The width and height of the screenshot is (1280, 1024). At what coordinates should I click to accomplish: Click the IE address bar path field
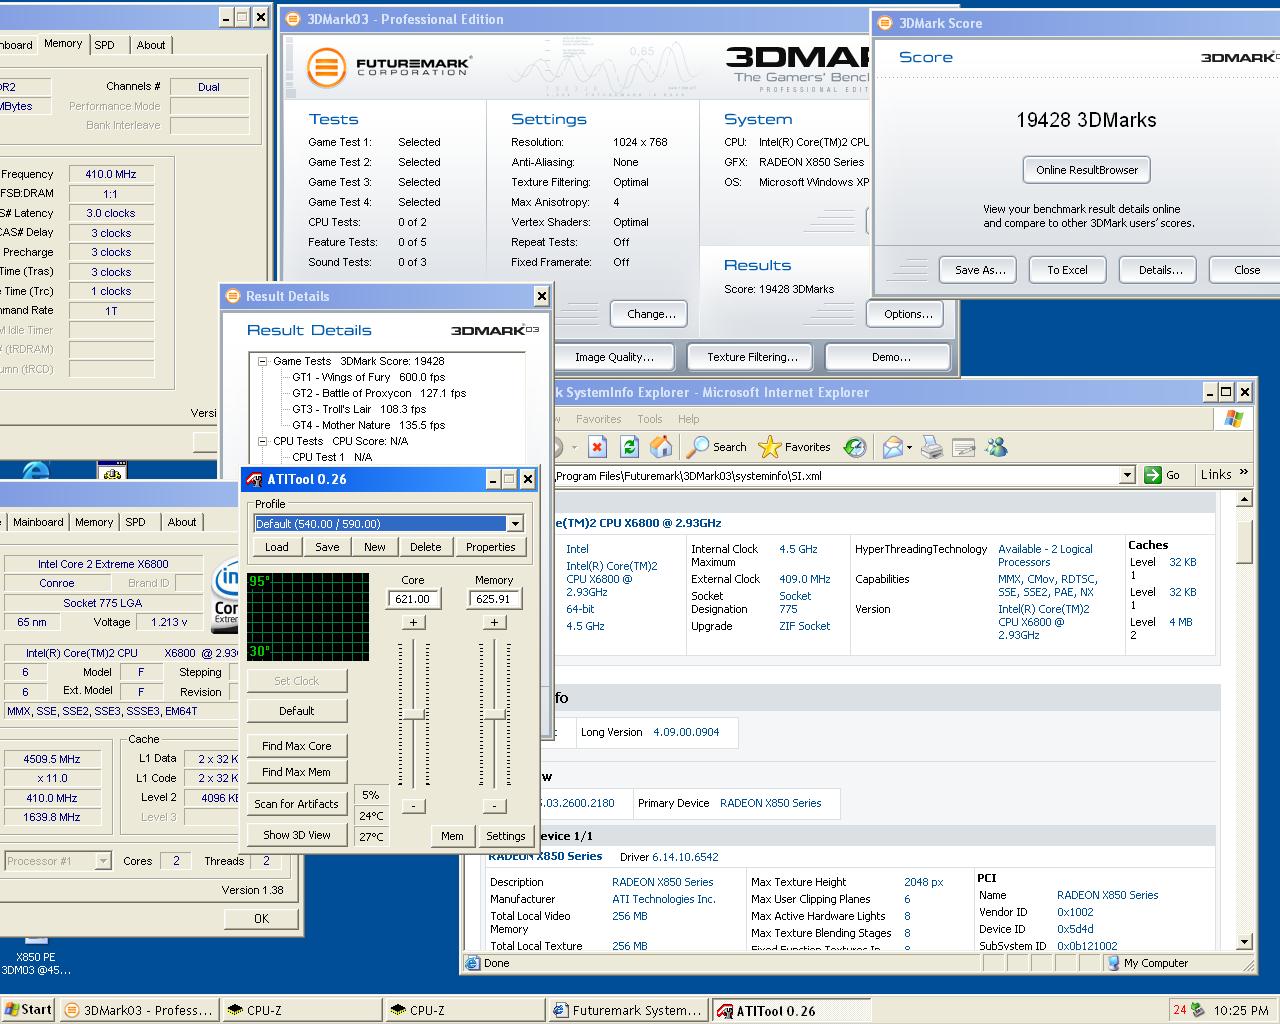[836, 476]
